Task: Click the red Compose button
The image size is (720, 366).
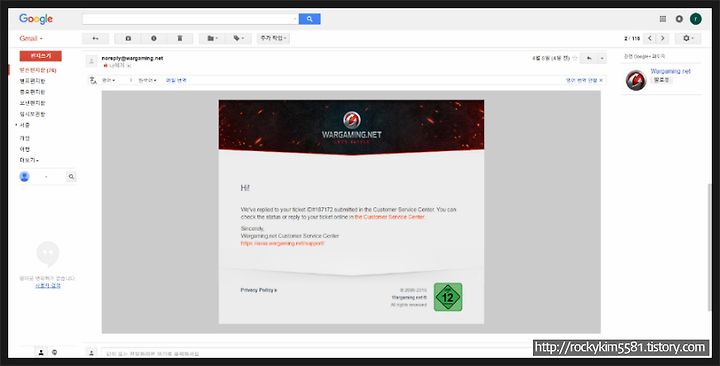Action: pos(40,56)
